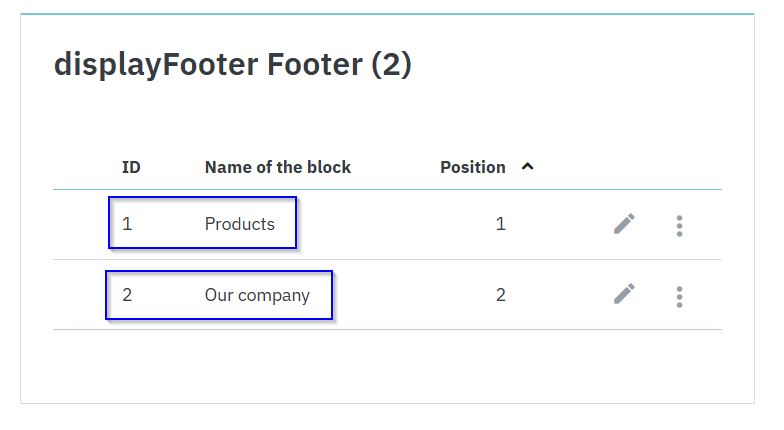This screenshot has height=430, width=784.
Task: Click the displayFooter word in the heading
Action: coord(156,65)
